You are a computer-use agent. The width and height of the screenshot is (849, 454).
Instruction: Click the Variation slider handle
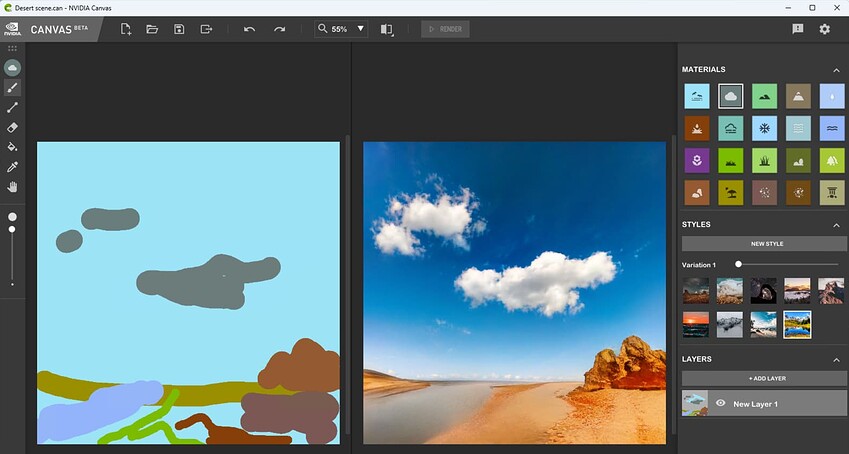point(738,264)
